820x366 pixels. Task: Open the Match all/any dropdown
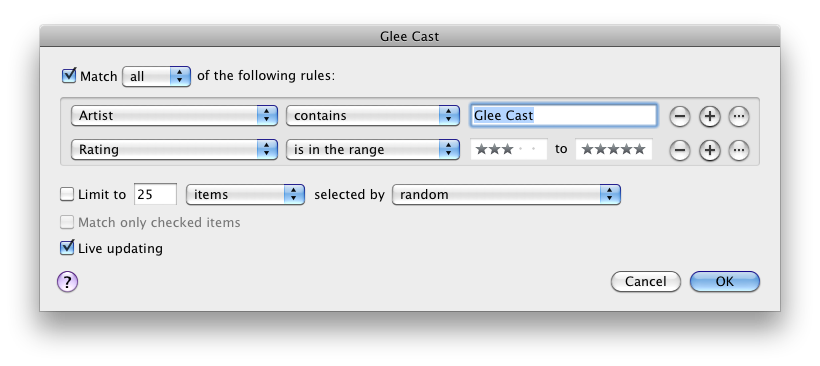[x=156, y=76]
